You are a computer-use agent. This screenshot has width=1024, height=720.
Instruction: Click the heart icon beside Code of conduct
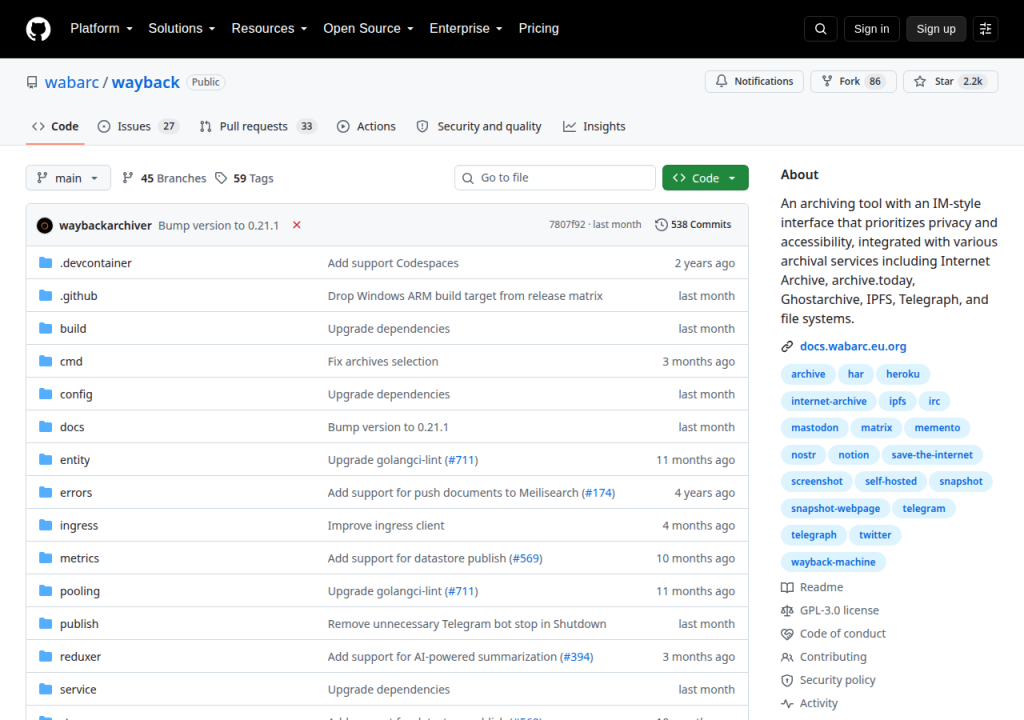click(x=787, y=634)
